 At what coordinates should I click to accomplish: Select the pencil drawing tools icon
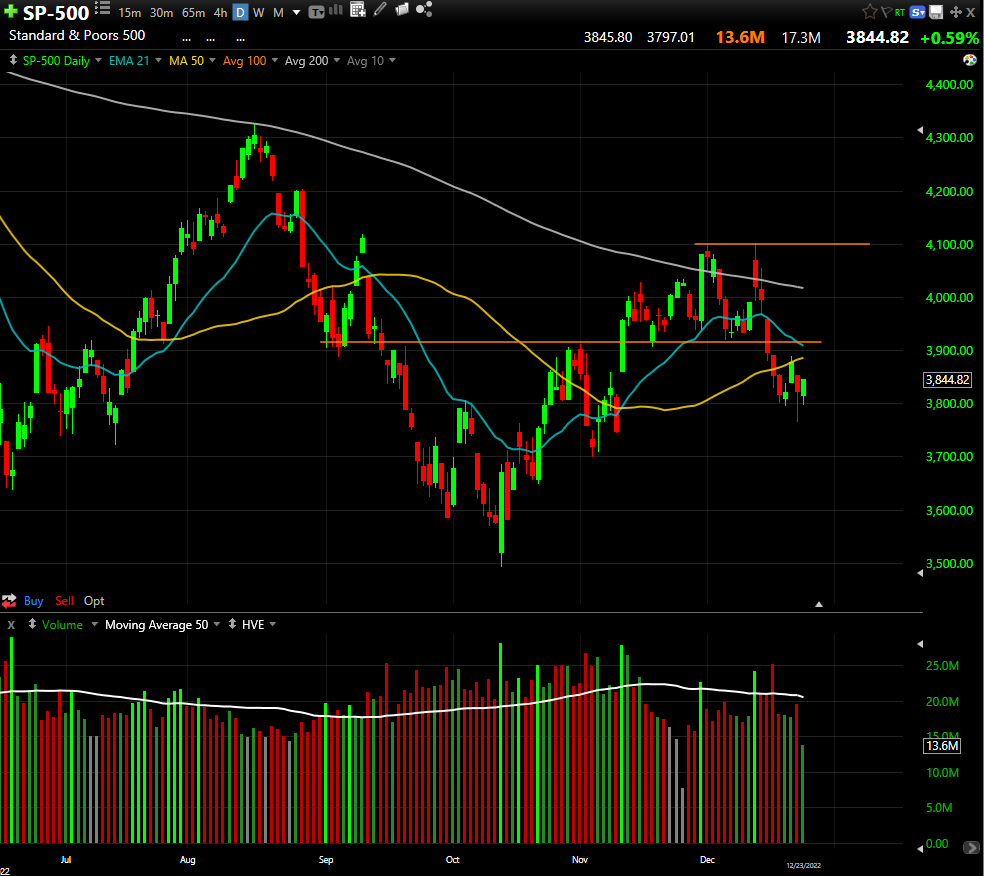[x=380, y=9]
